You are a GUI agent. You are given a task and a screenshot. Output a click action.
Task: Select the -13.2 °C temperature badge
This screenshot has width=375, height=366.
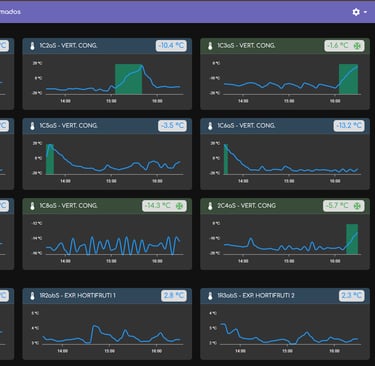[x=349, y=126]
